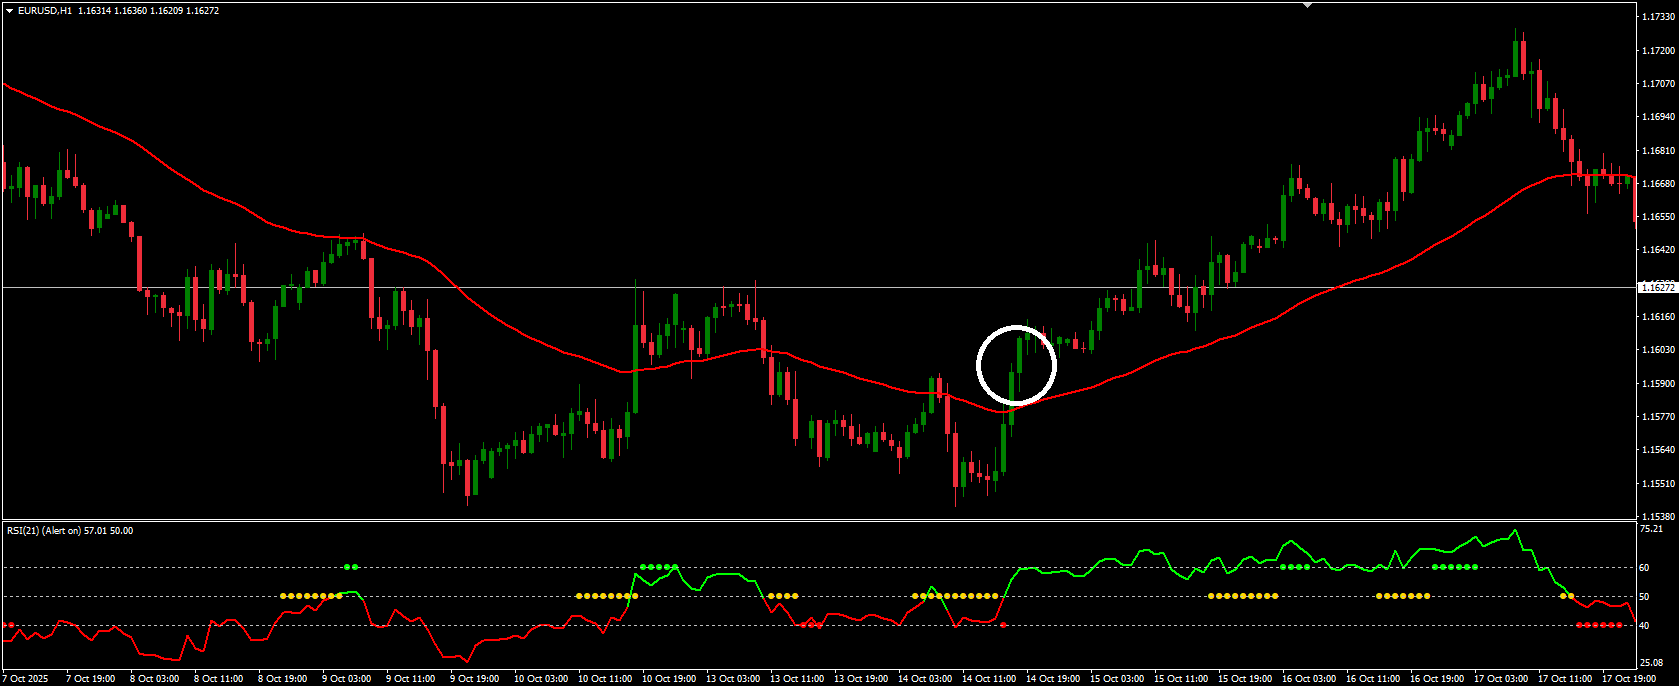Click the 9 Oct 19:00 time label

click(x=474, y=679)
